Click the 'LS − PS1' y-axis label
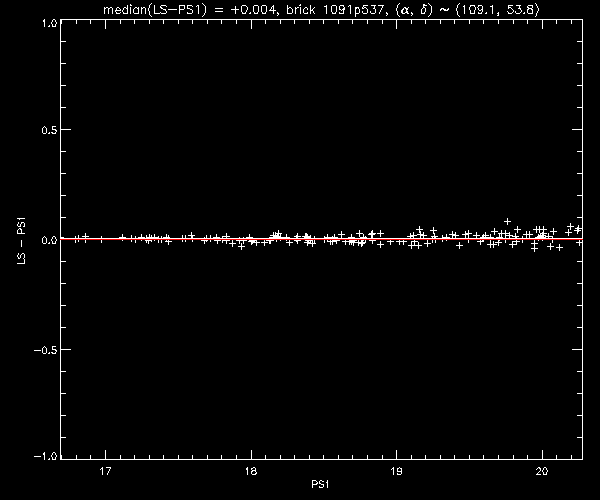This screenshot has height=500, width=600. click(21, 240)
